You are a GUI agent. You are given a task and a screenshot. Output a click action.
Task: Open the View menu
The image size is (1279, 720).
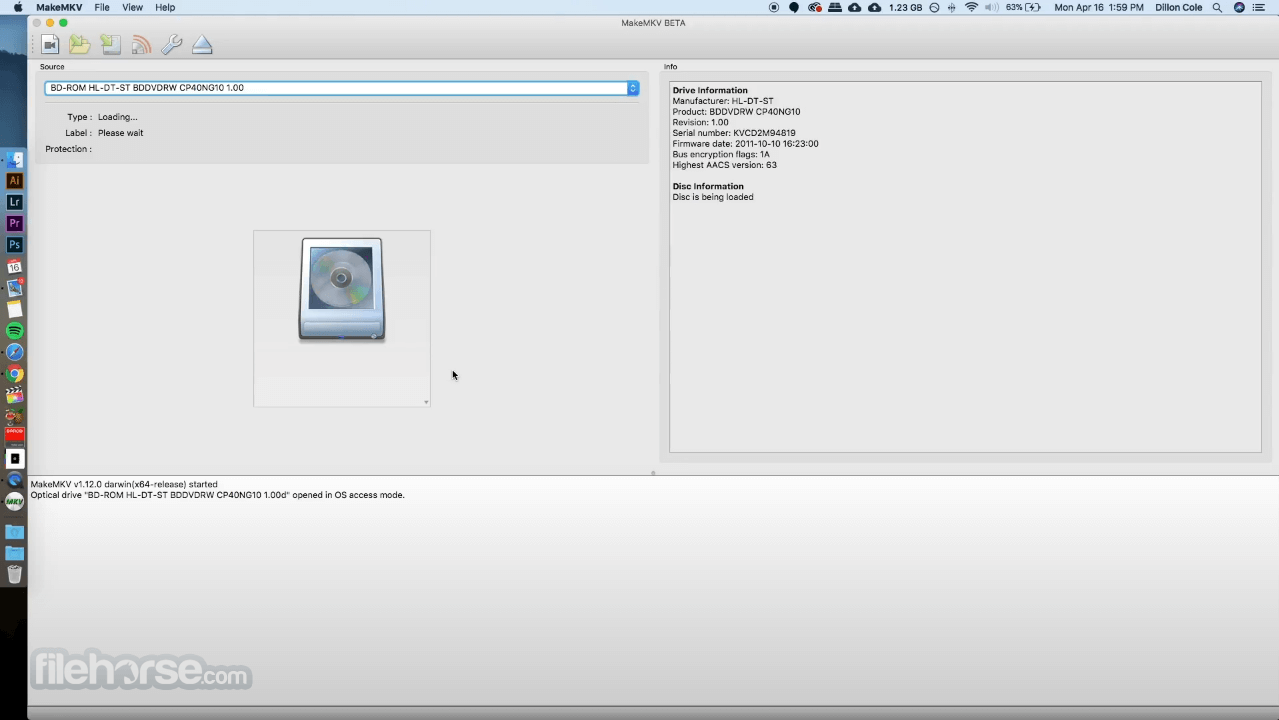coord(132,7)
